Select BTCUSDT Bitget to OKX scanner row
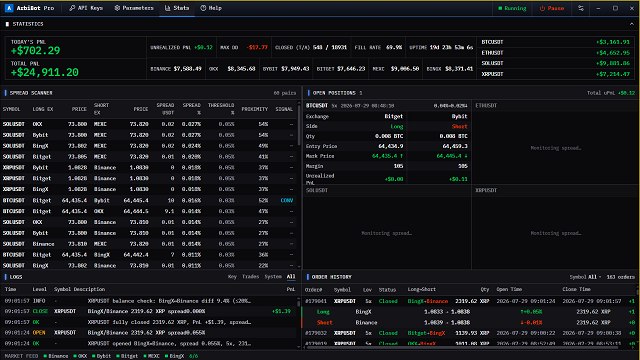This screenshot has height=360, width=640. pyautogui.click(x=148, y=211)
